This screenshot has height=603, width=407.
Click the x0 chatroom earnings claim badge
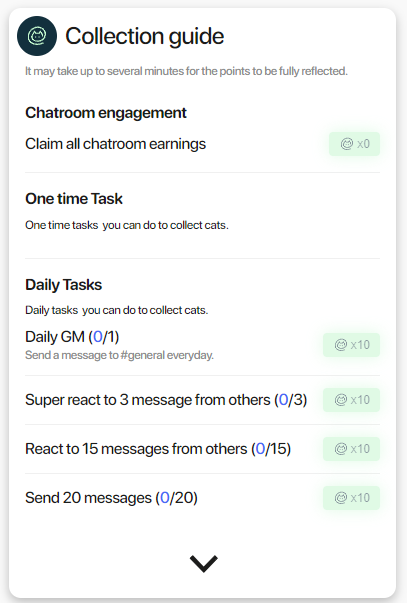354,144
